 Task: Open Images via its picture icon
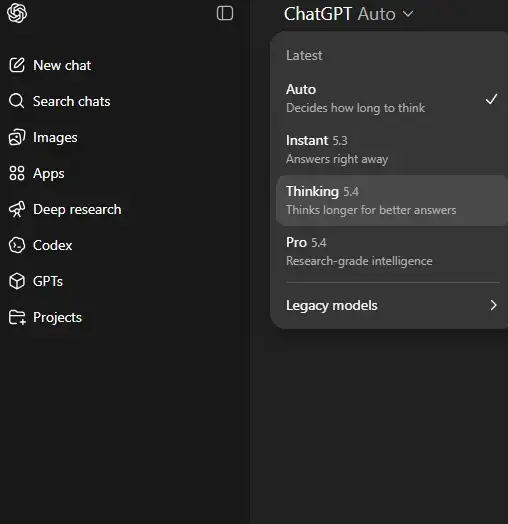17,137
